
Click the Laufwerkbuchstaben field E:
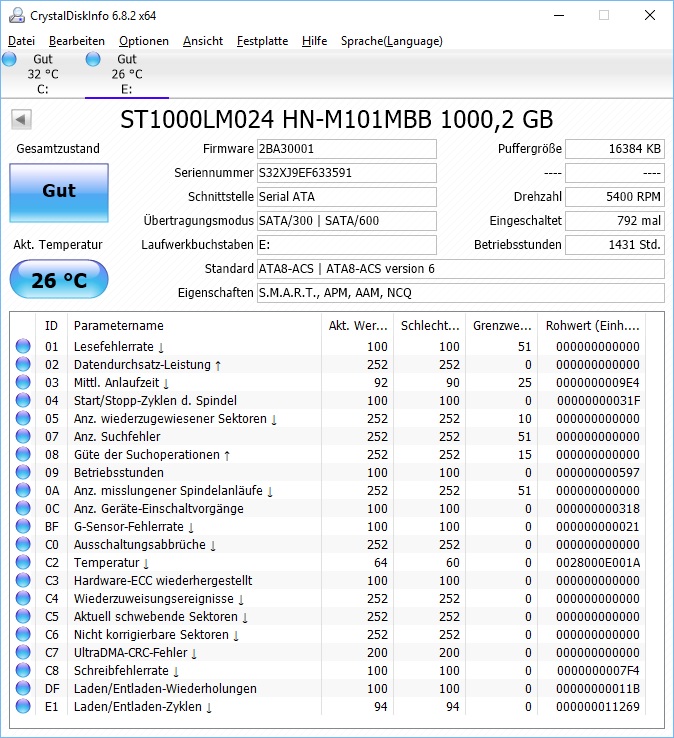click(346, 245)
